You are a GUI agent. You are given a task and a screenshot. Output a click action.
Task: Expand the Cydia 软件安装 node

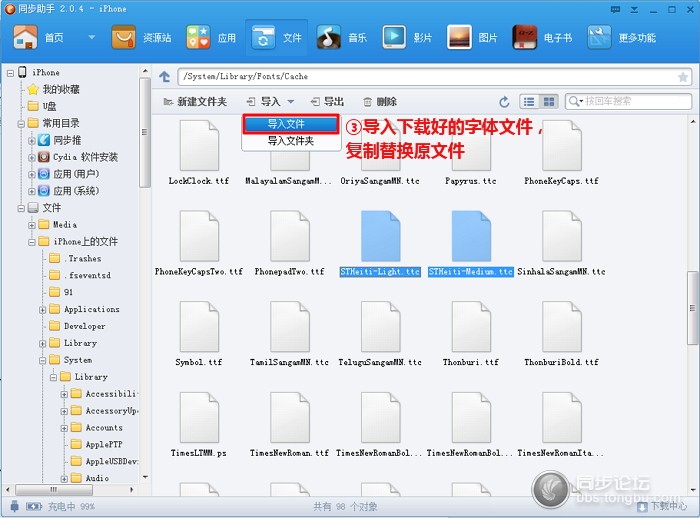(32, 158)
